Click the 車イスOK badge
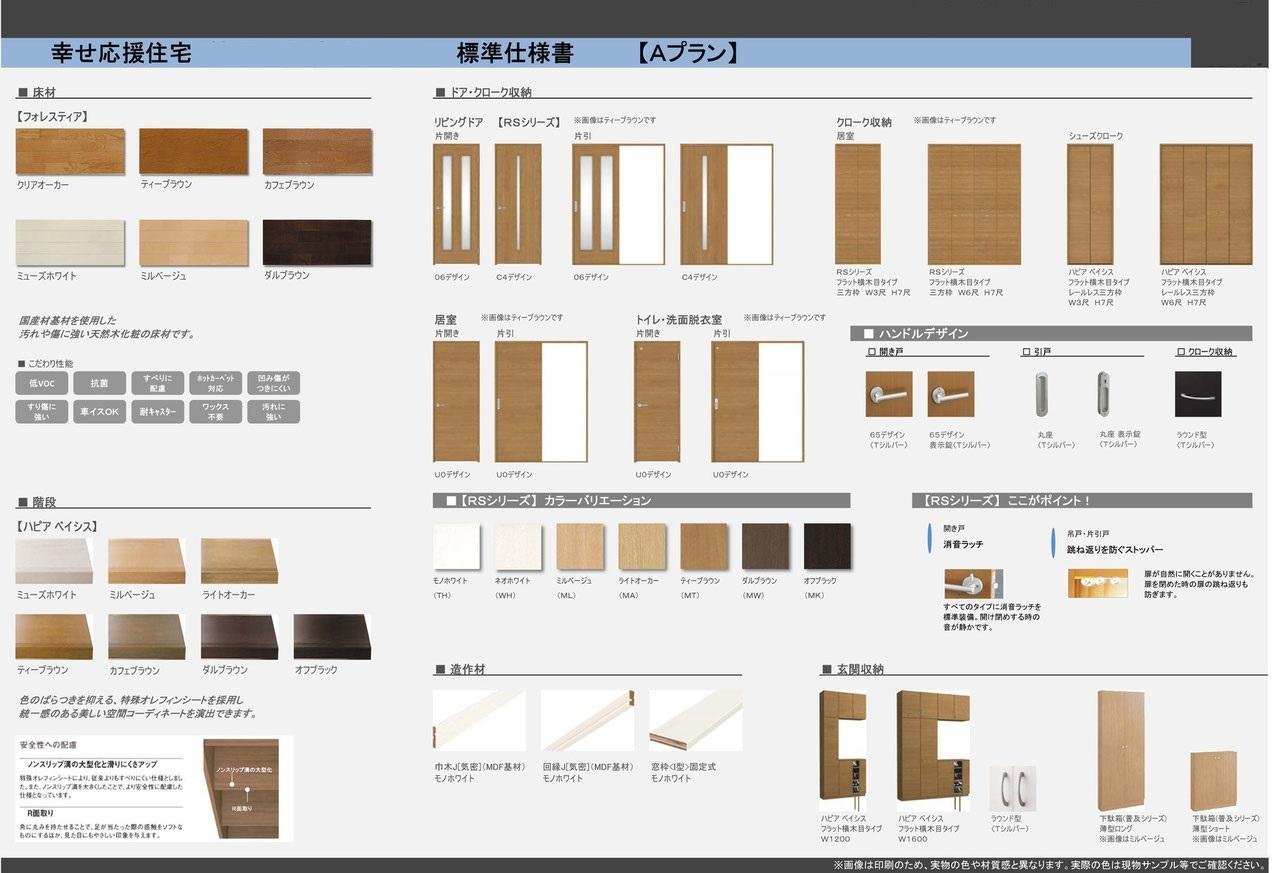Image resolution: width=1280 pixels, height=873 pixels. 100,412
